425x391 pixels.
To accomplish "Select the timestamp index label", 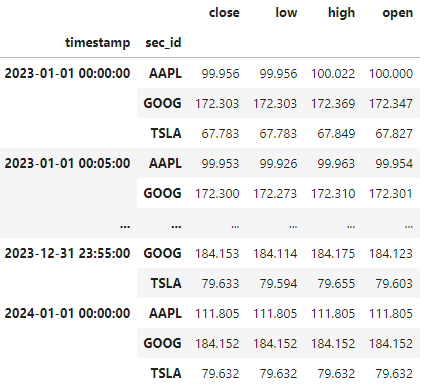I will pyautogui.click(x=97, y=43).
